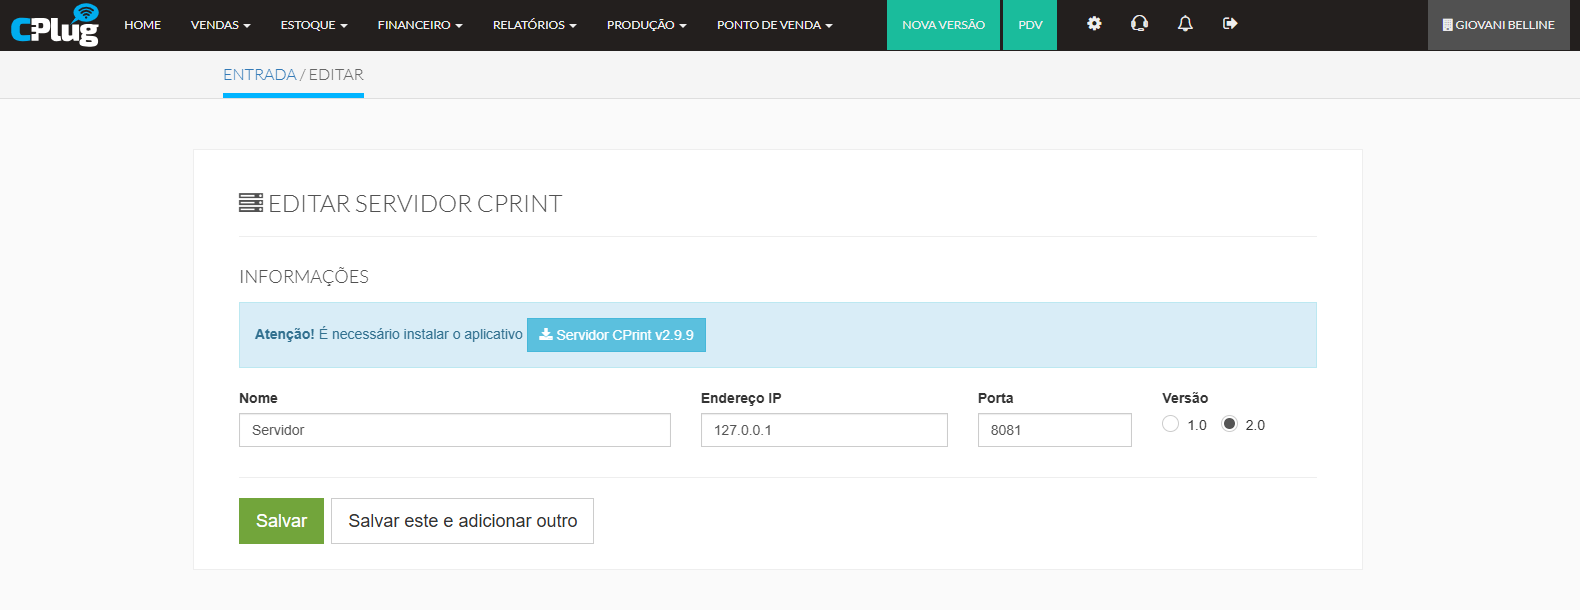Click the Informações section label

click(304, 277)
